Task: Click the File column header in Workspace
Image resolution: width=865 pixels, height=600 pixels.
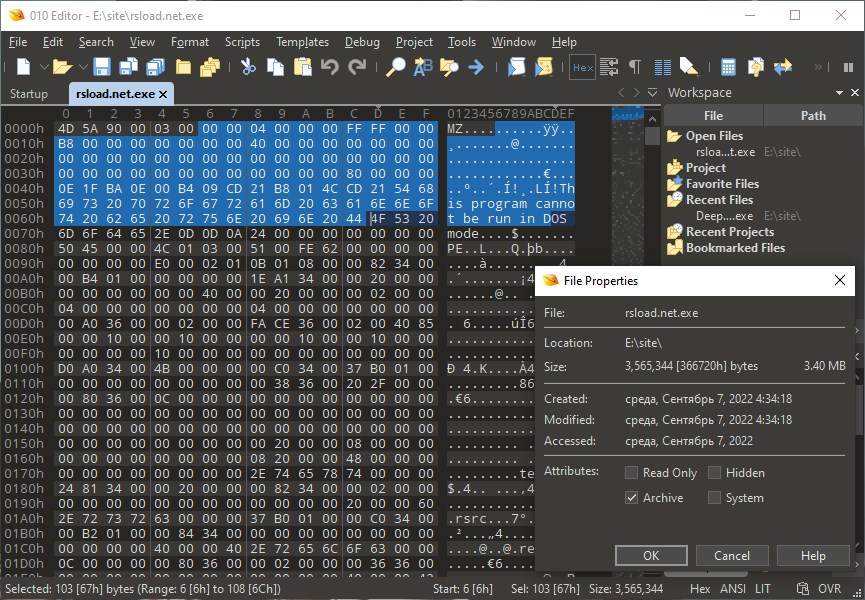Action: click(713, 116)
